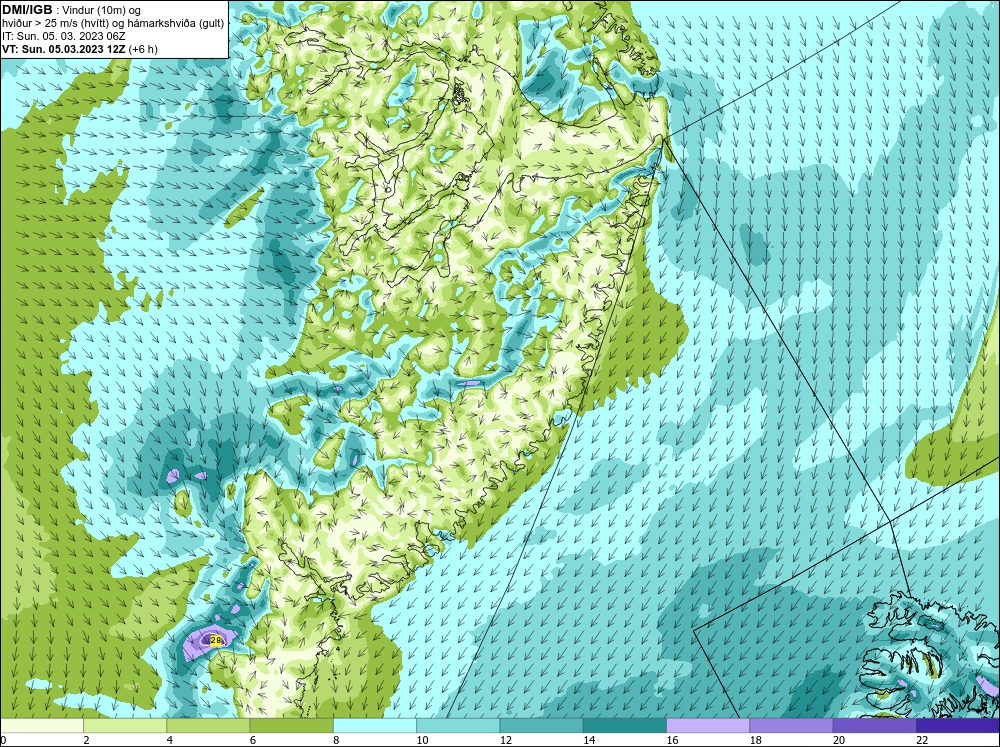1000x747 pixels.
Task: Select the 16–18 m/s lavender legend swatch
Action: point(708,725)
